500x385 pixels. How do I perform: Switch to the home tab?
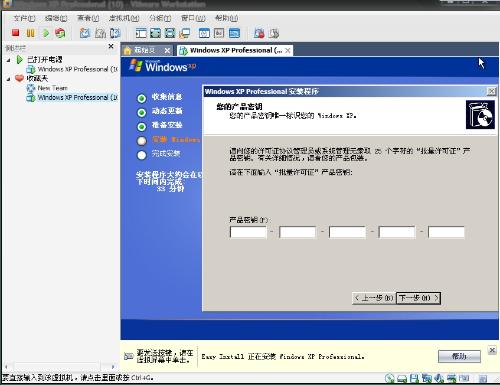[x=143, y=50]
